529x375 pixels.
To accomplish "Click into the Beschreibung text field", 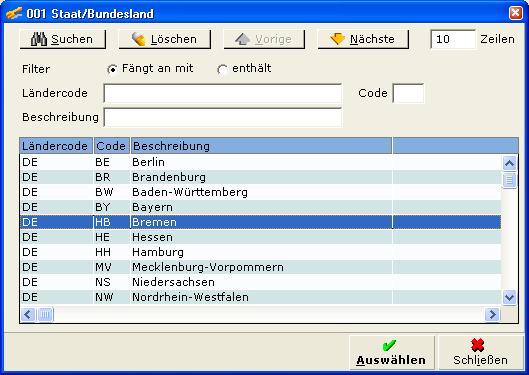I will (223, 117).
